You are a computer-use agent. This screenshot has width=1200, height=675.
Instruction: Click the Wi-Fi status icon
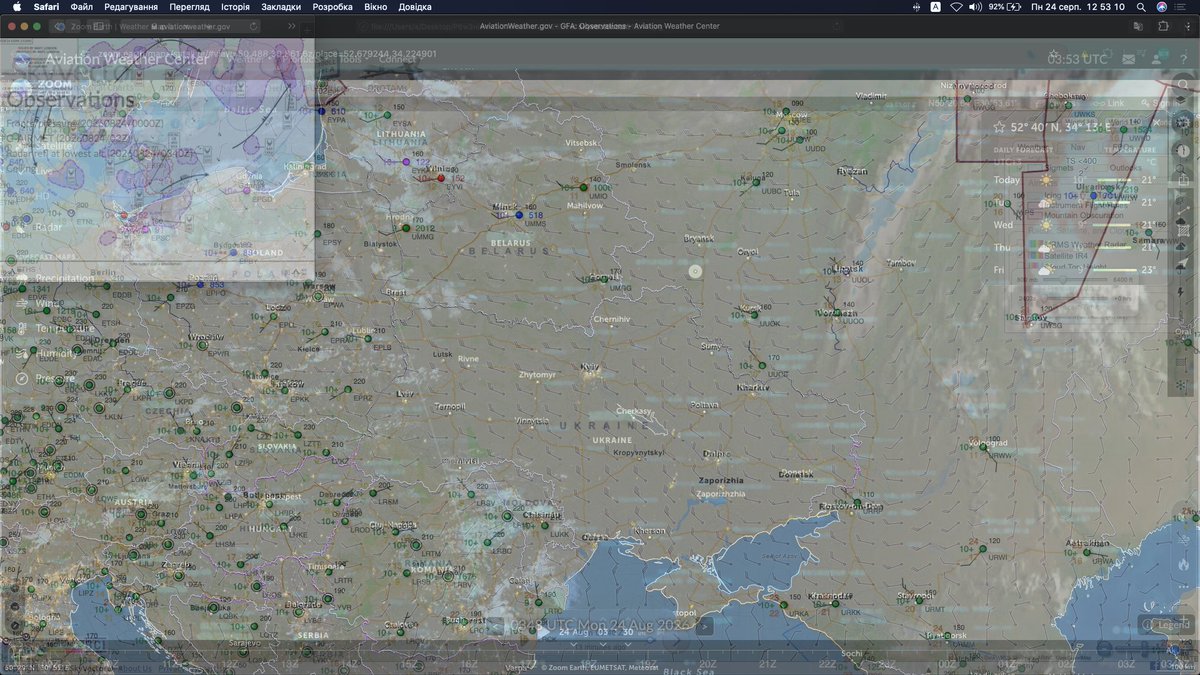point(956,6)
